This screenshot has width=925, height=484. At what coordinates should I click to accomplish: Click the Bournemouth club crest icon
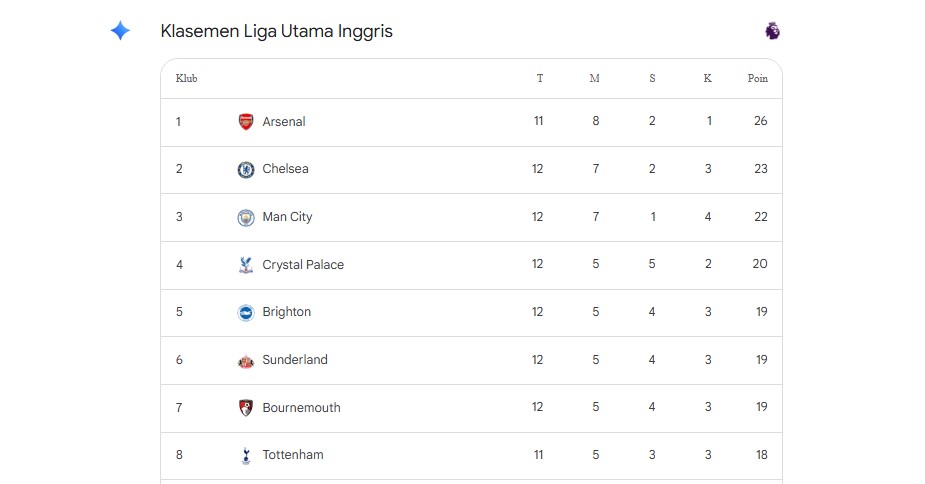[246, 408]
